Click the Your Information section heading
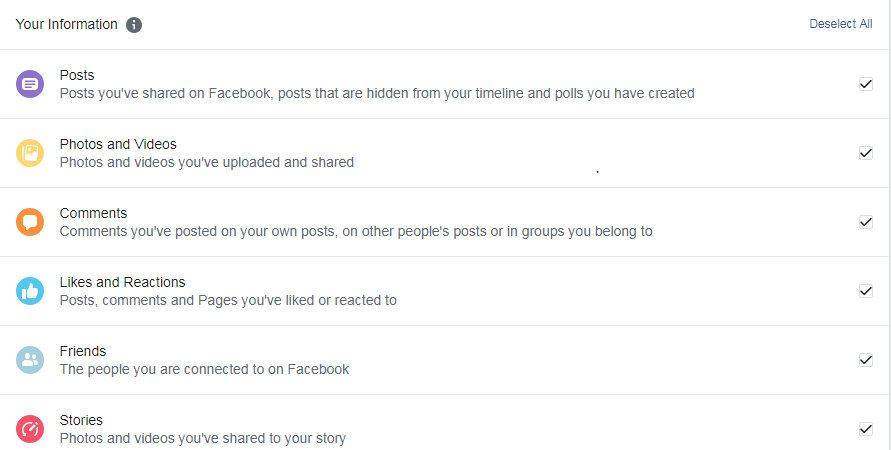The height and width of the screenshot is (450, 891). [66, 24]
